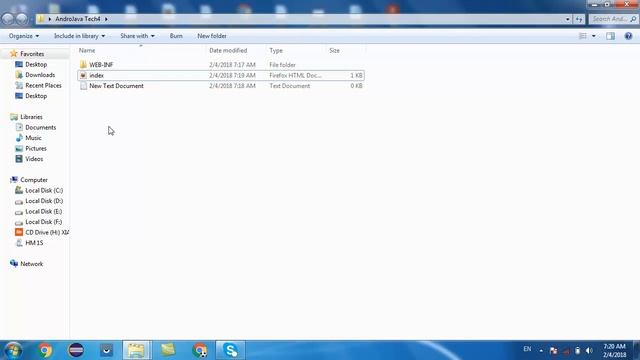Click index file name text
The width and height of the screenshot is (640, 360).
[96, 75]
